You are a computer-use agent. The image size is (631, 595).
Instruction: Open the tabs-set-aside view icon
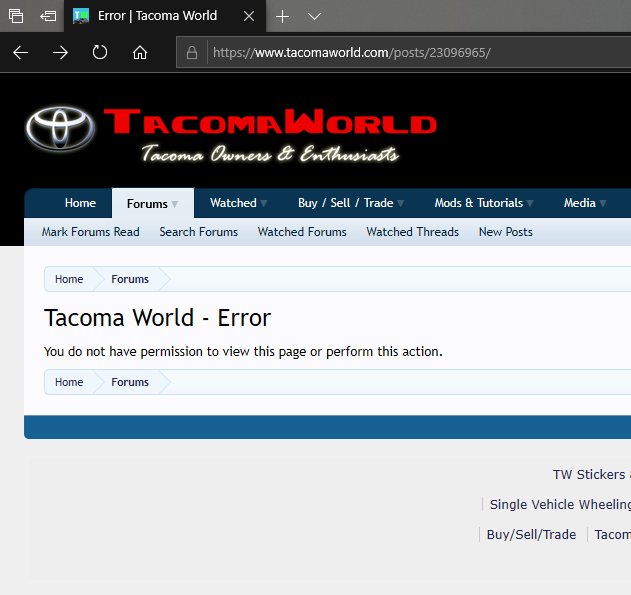[x=16, y=16]
